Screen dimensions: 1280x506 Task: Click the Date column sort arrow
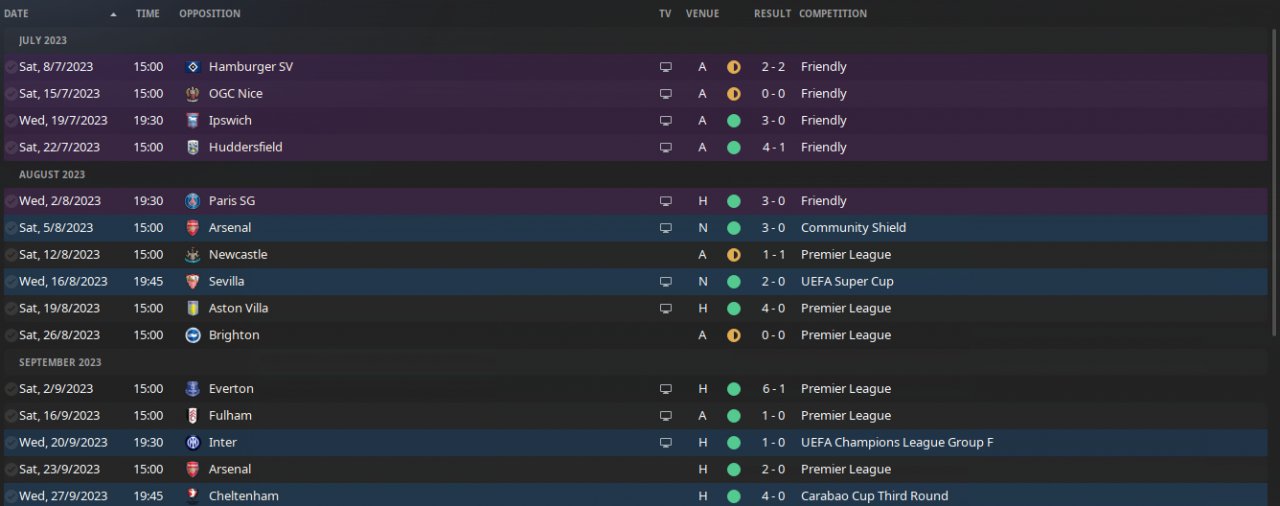point(113,14)
